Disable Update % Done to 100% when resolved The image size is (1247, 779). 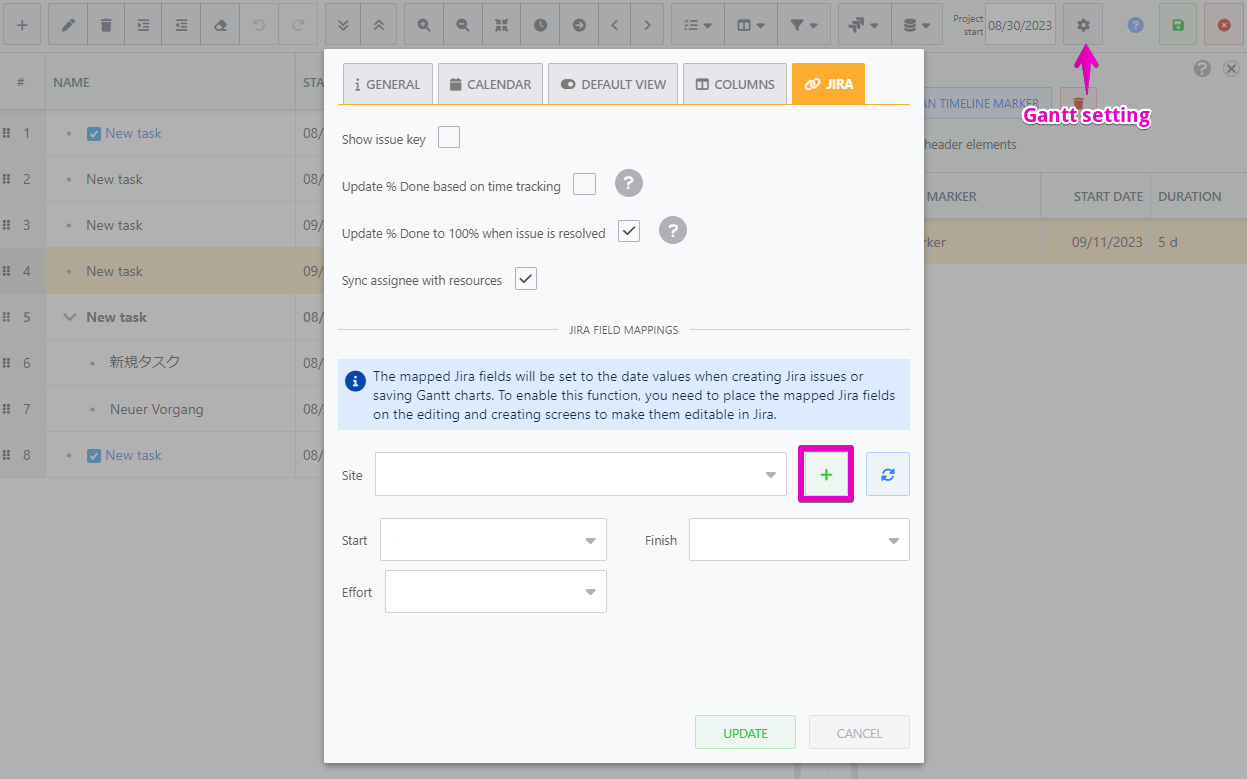(x=629, y=231)
